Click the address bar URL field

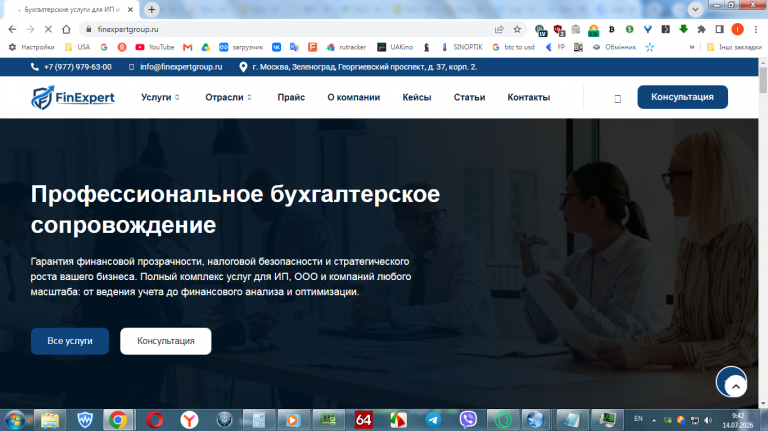tap(289, 29)
